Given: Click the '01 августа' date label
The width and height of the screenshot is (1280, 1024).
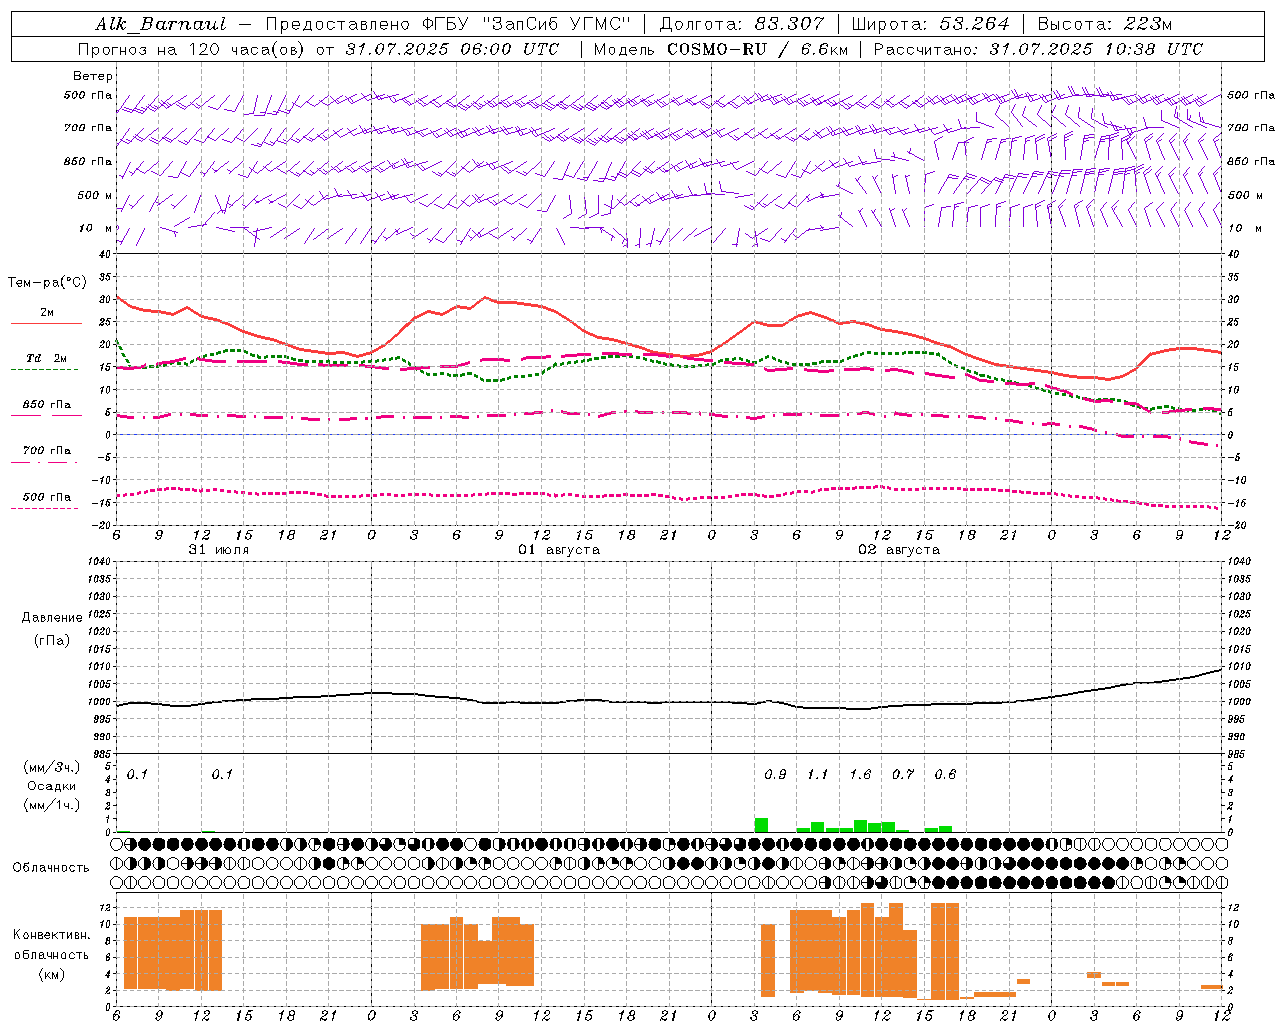Looking at the screenshot, I should coord(559,550).
